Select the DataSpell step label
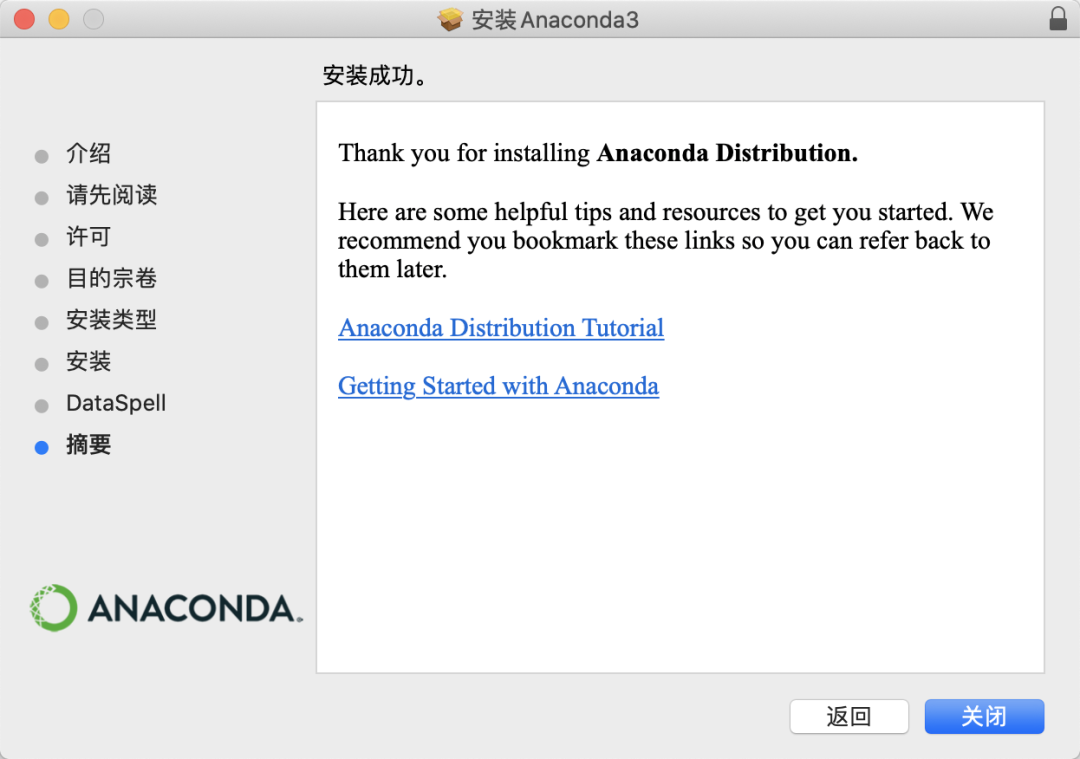1080x759 pixels. click(116, 403)
